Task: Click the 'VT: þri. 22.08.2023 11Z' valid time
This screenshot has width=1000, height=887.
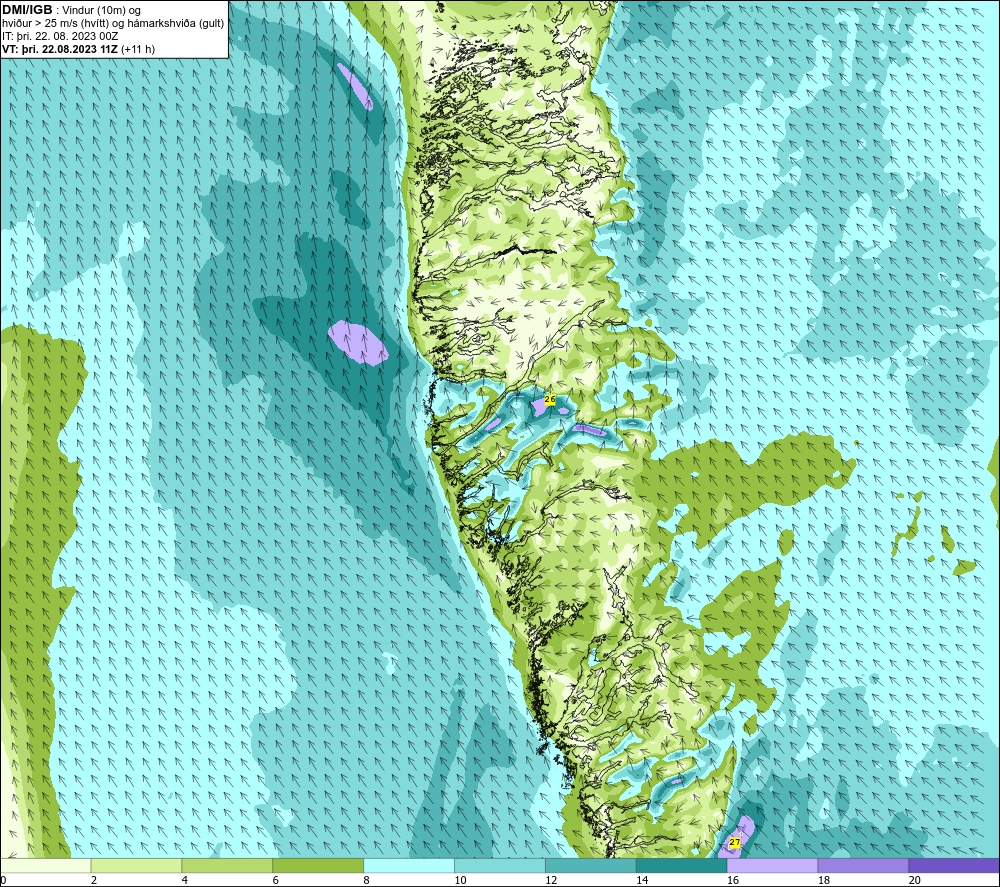Action: tap(60, 48)
